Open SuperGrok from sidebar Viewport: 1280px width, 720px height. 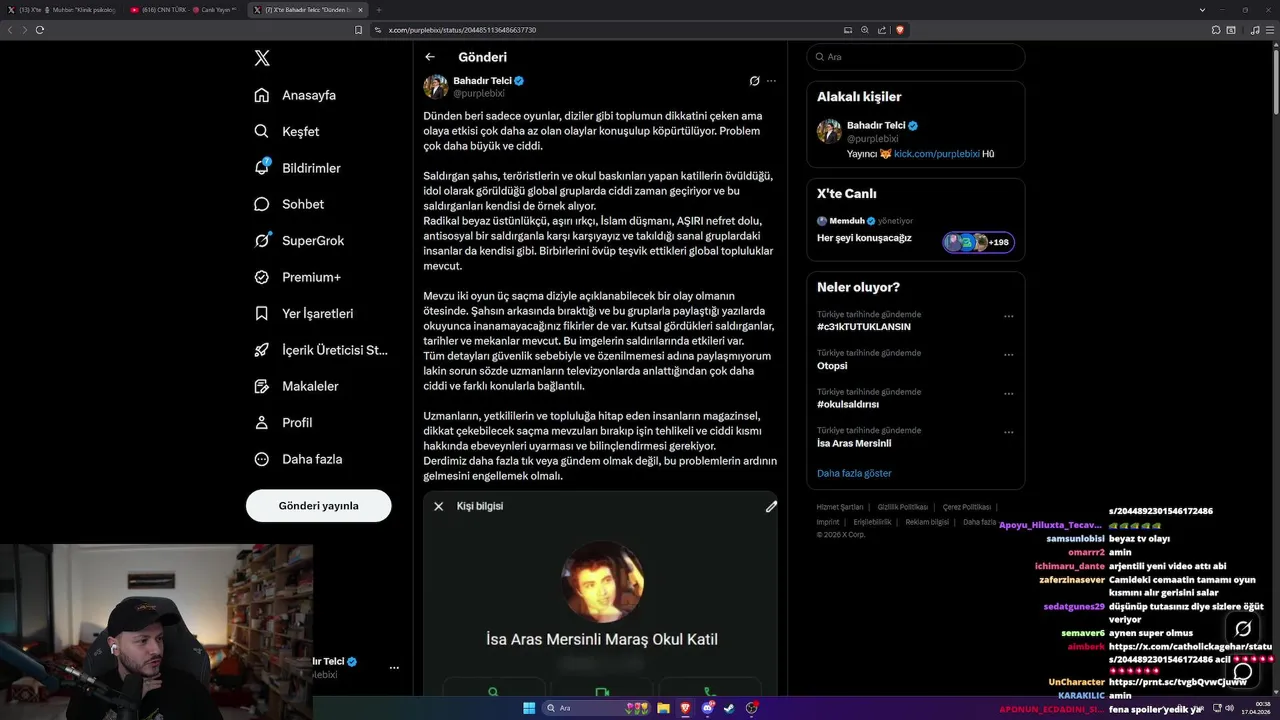pos(299,240)
